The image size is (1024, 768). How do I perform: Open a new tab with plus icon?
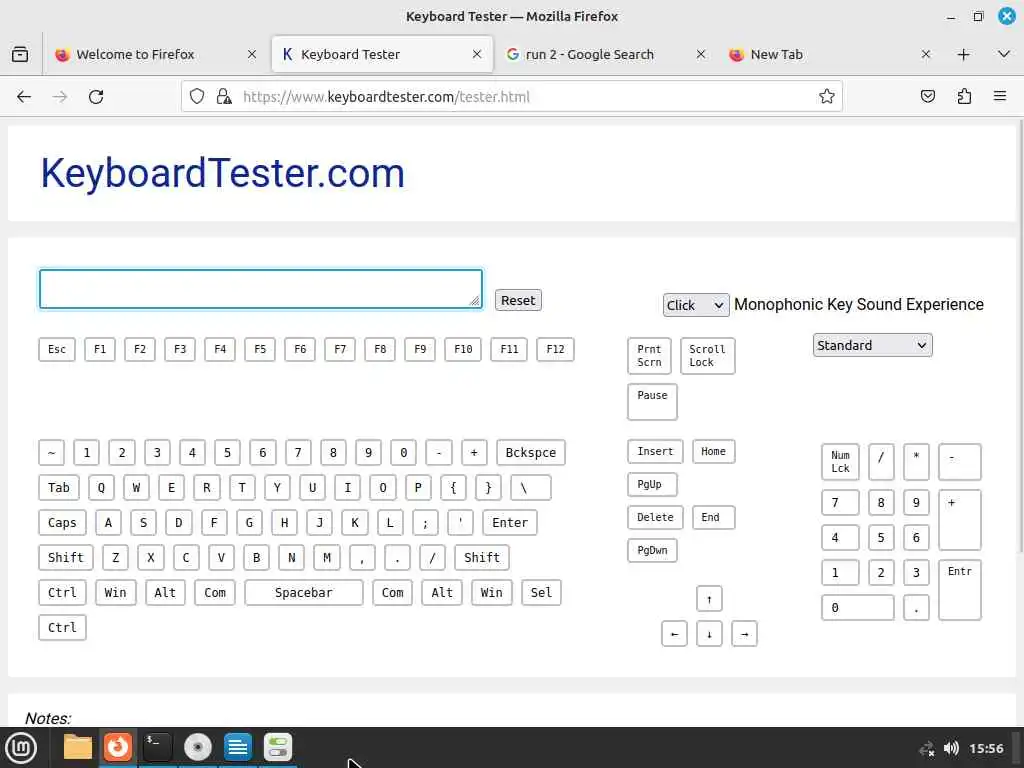click(963, 54)
